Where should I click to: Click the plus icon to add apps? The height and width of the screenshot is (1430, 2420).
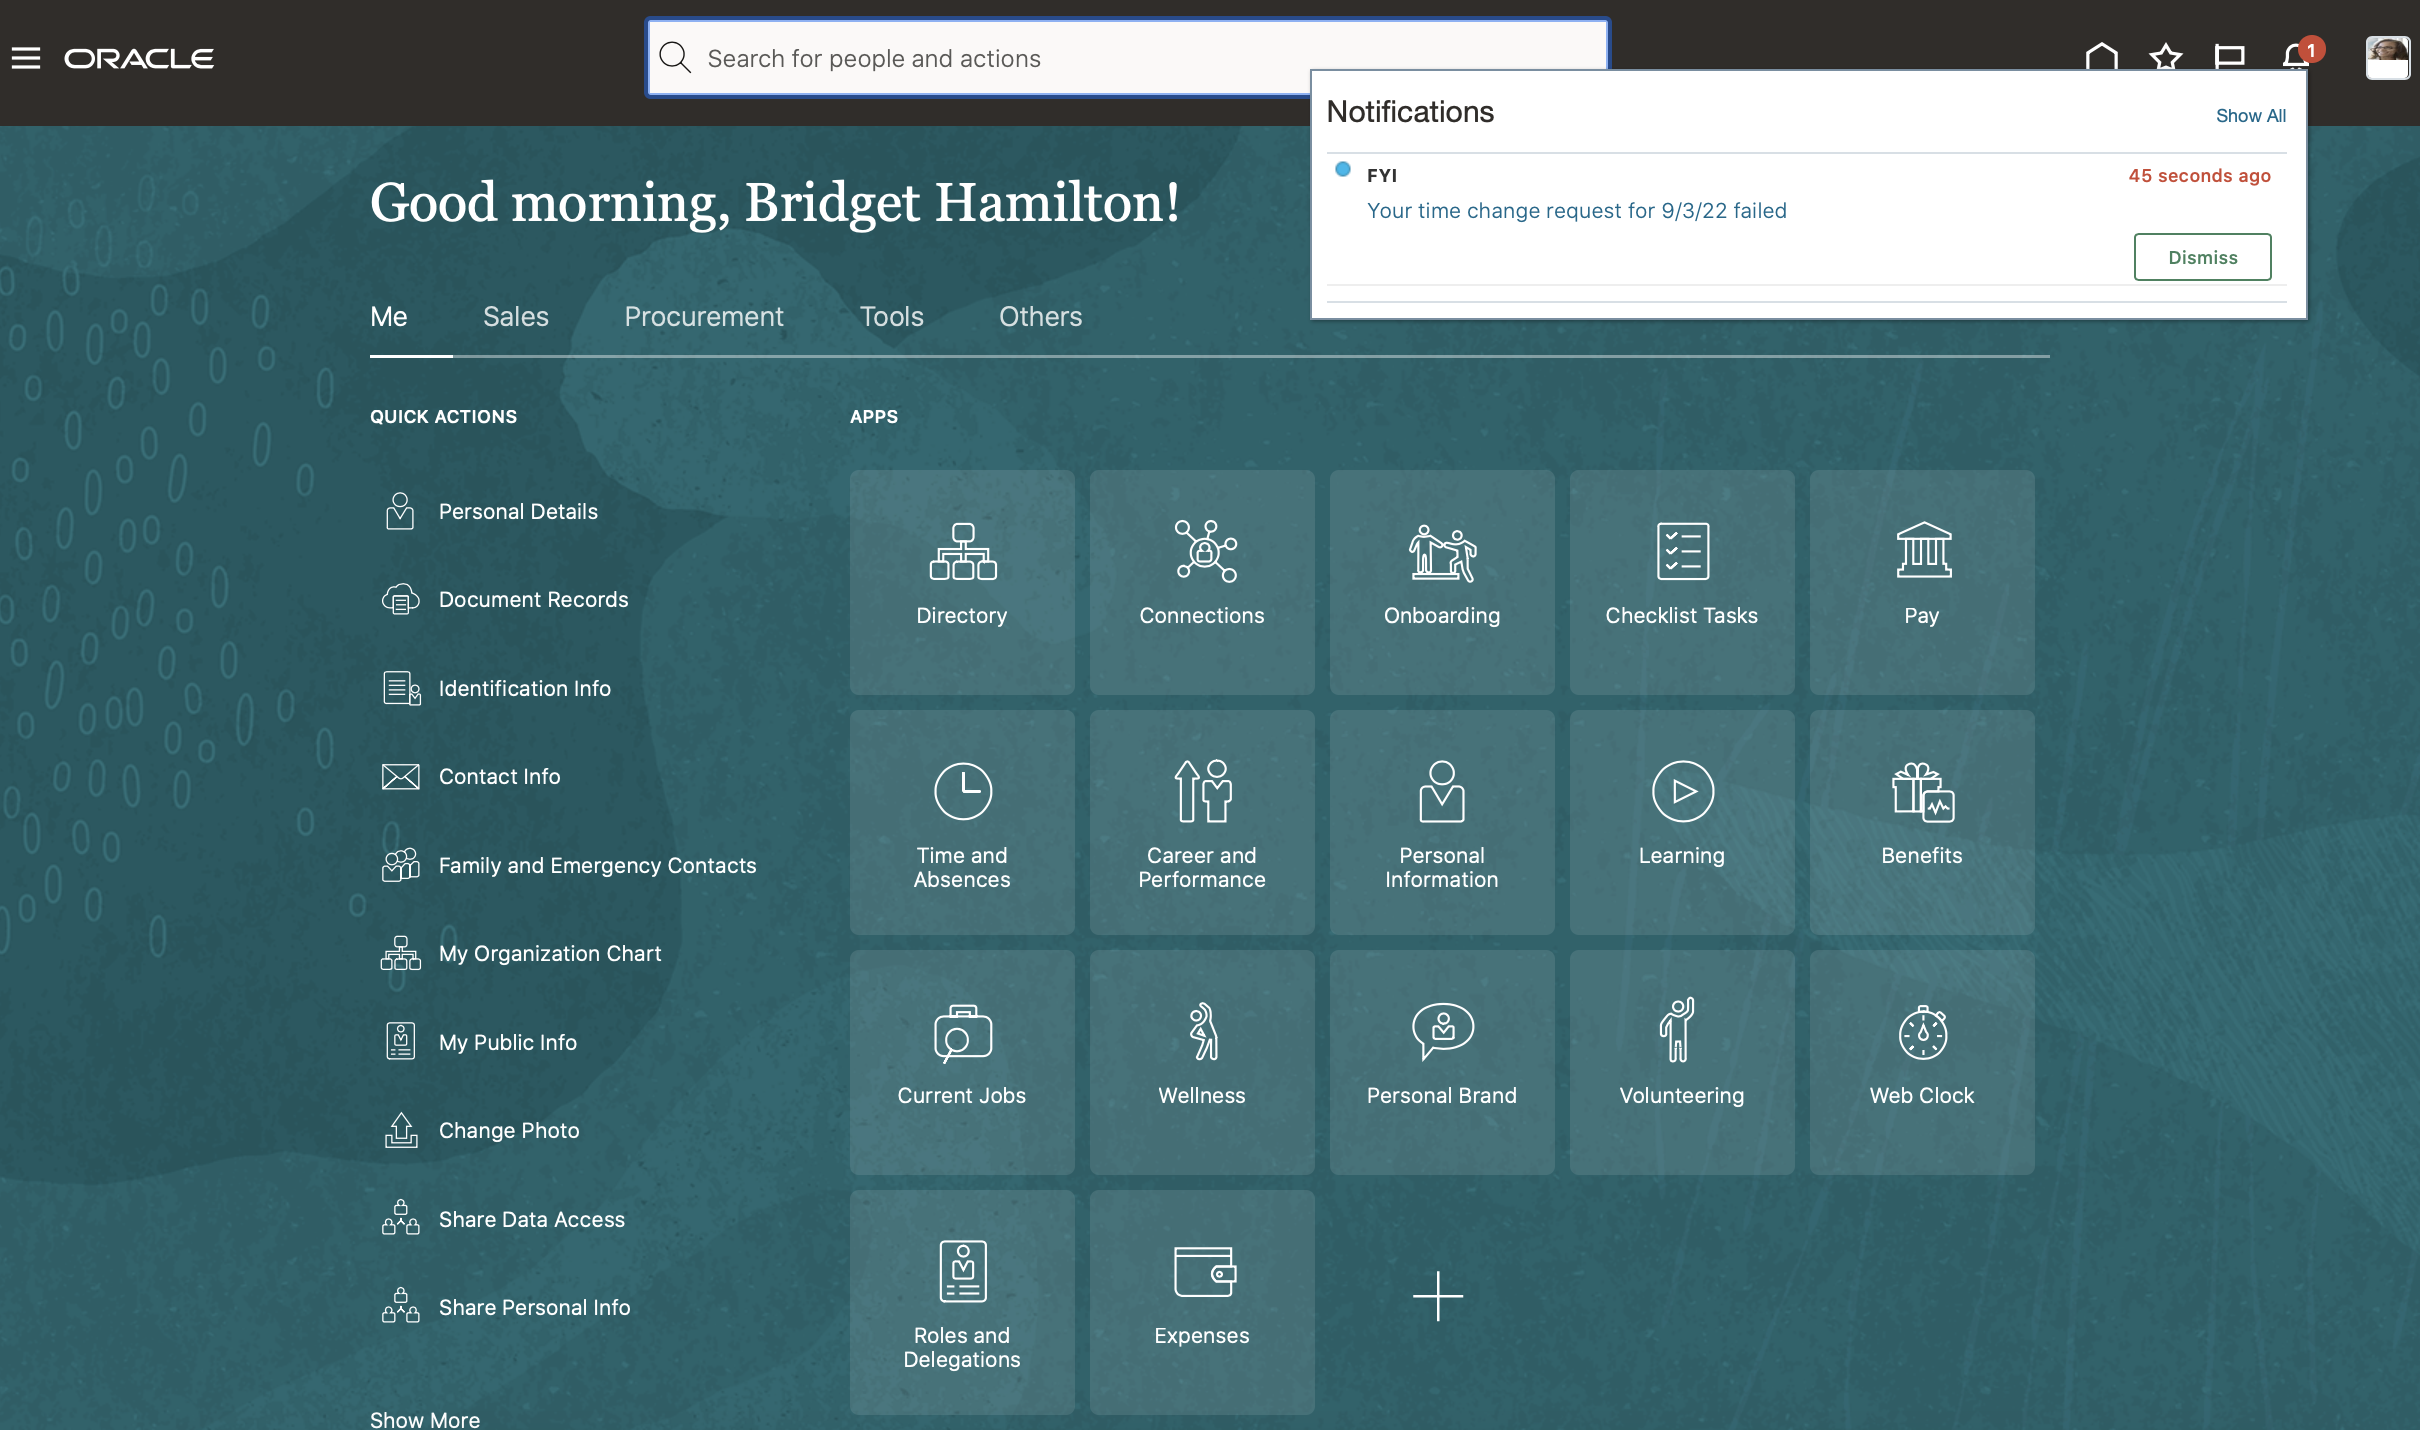[x=1437, y=1296]
